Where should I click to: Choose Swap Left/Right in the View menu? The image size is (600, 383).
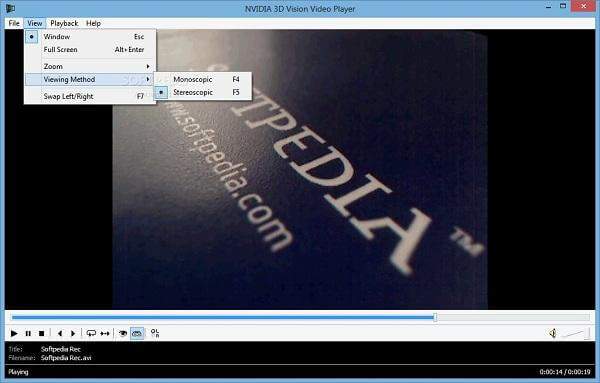coord(90,96)
